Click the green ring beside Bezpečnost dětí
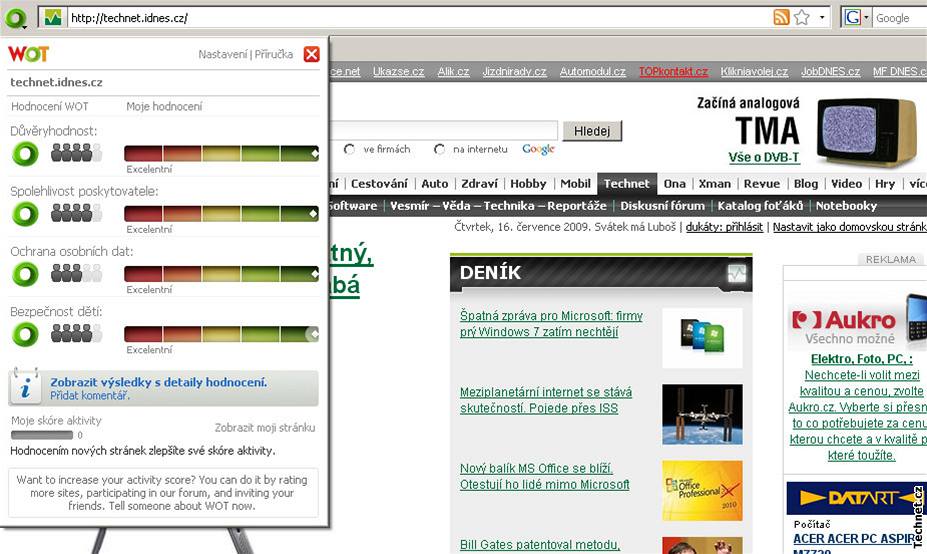Screen dimensions: 927x554 (x=25, y=333)
